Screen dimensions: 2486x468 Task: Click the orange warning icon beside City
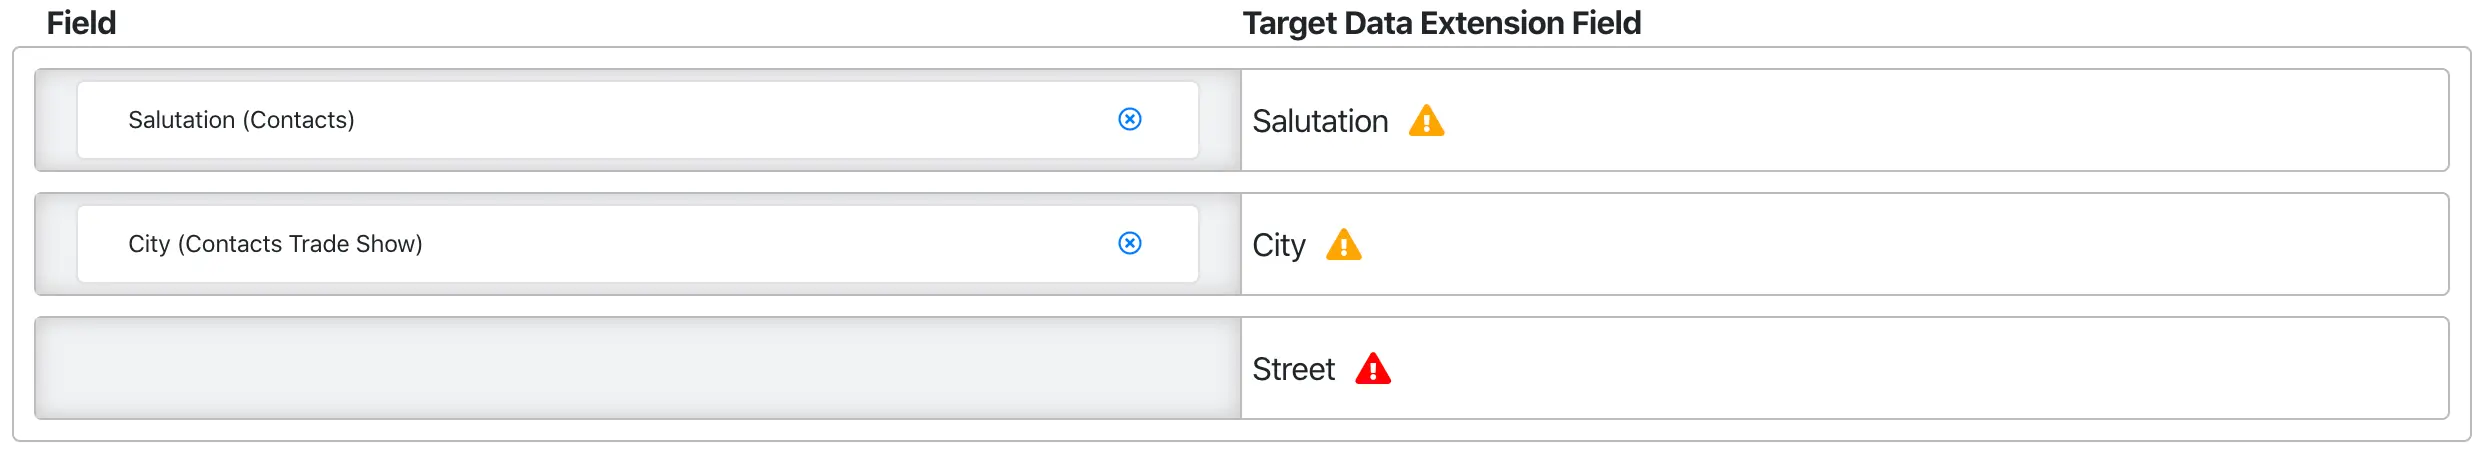coord(1343,245)
